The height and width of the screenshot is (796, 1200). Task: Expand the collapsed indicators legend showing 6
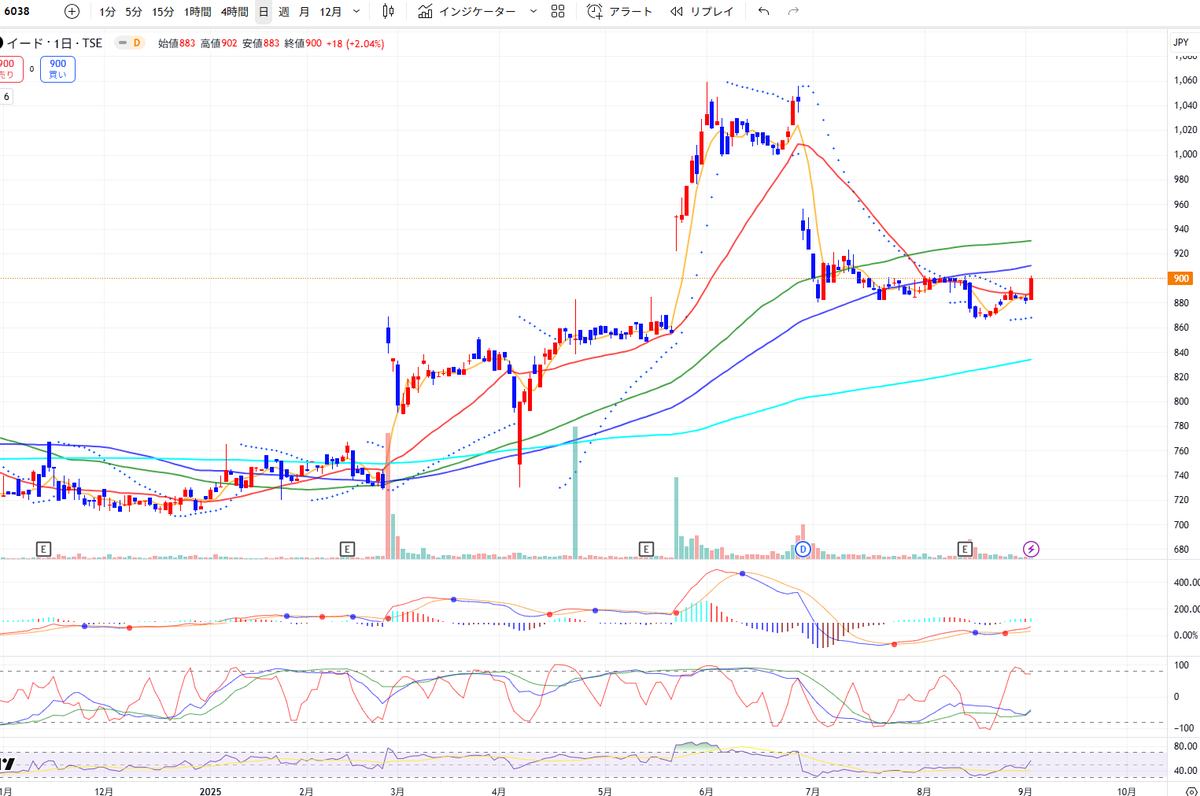7,97
